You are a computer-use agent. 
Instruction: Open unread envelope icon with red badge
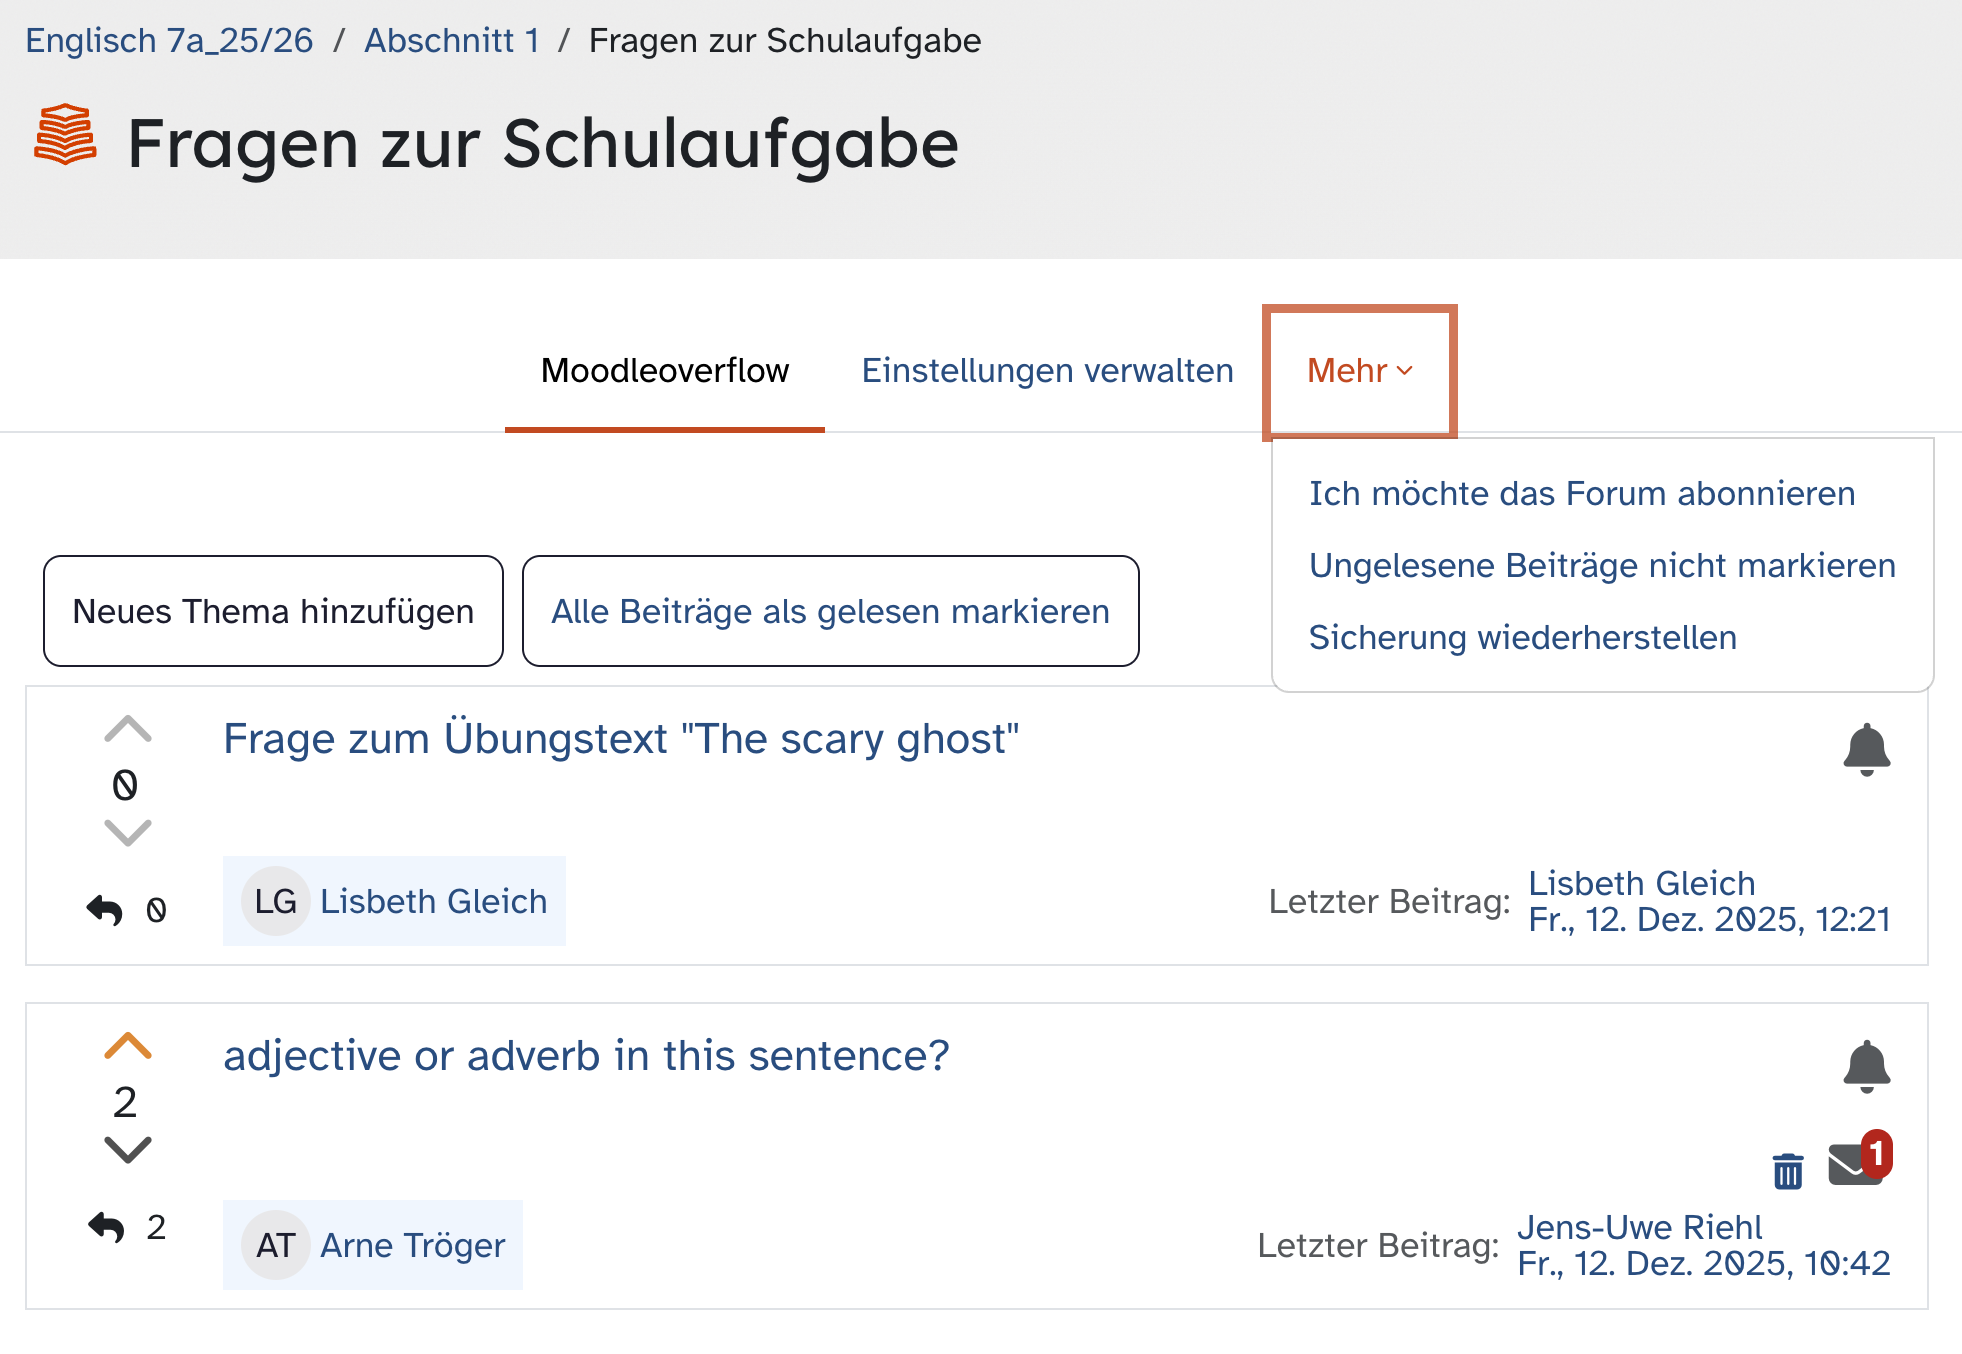click(1857, 1164)
